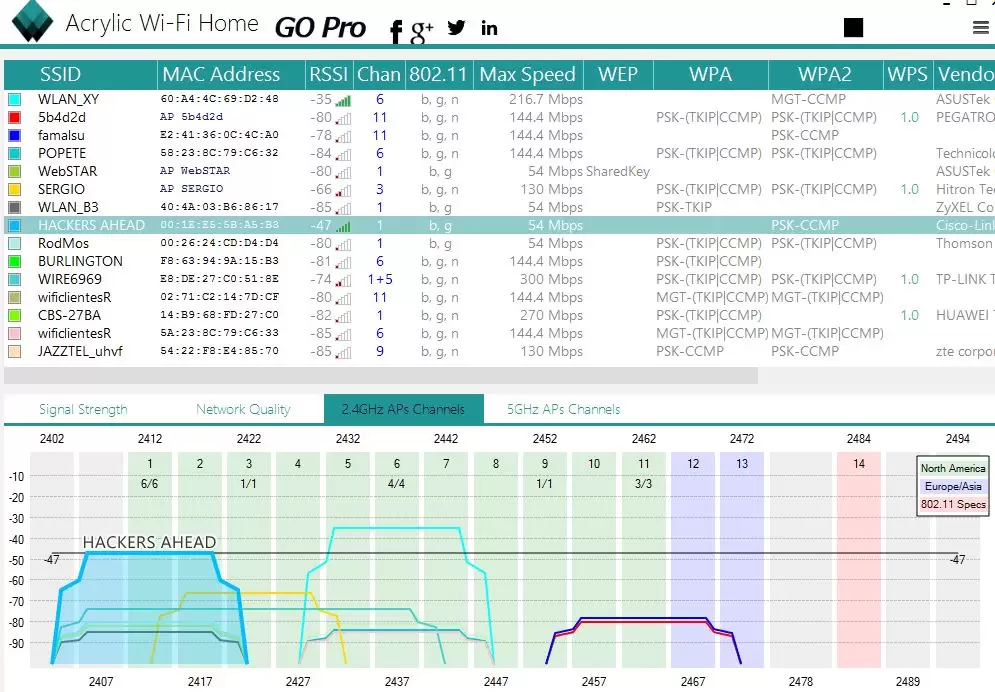Click the cyan color swatch for WLAN_XY
The width and height of the screenshot is (995, 692).
[15, 100]
